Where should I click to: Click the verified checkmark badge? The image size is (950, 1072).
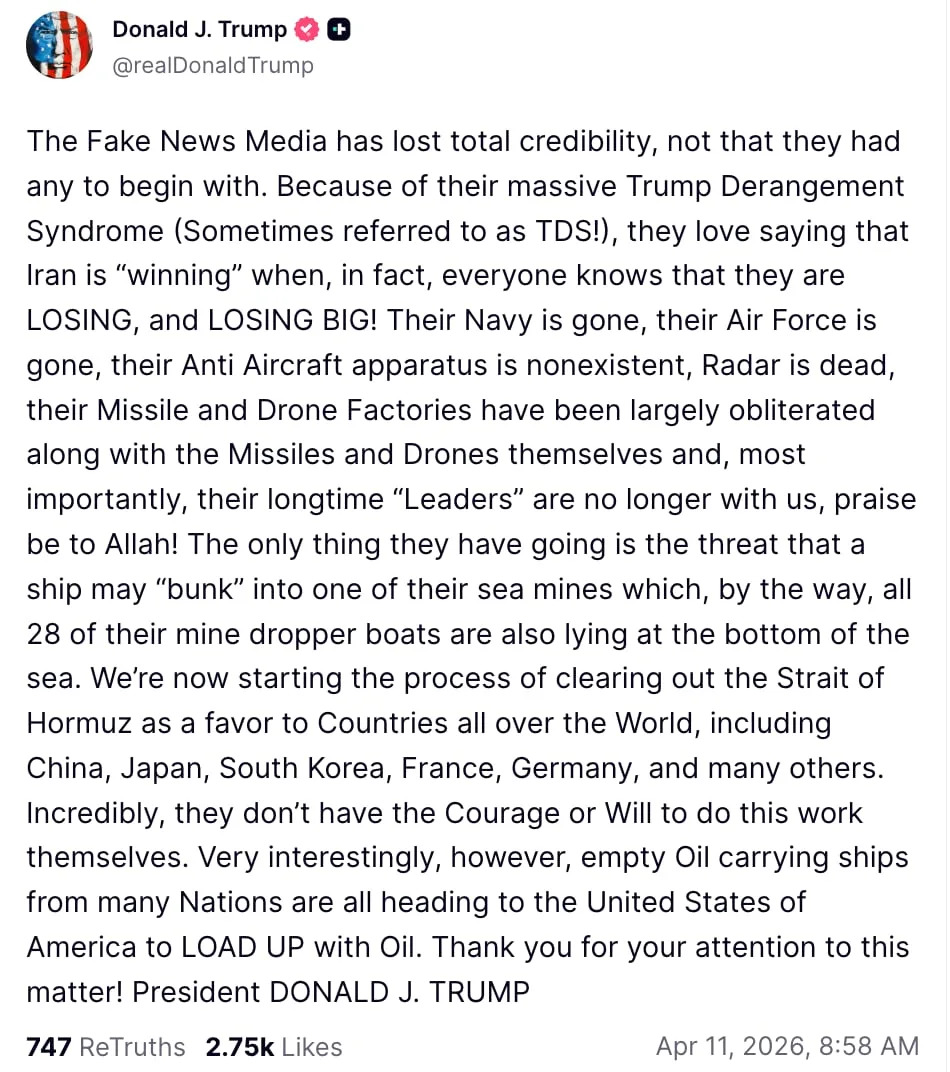click(x=306, y=31)
